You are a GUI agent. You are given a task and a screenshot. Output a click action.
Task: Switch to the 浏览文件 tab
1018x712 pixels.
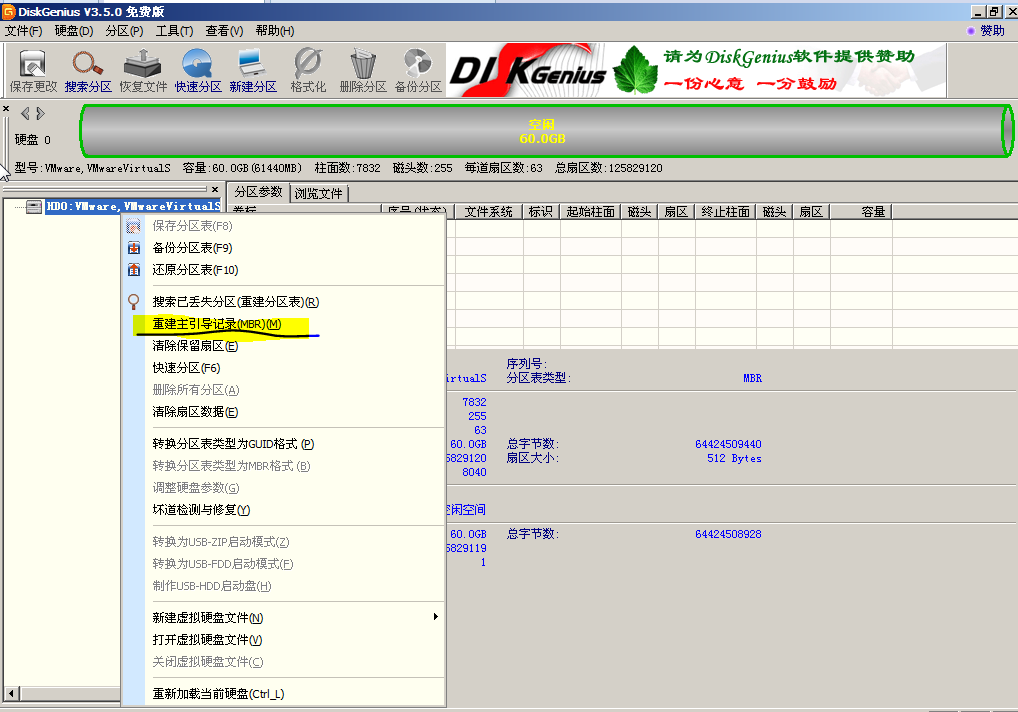318,193
